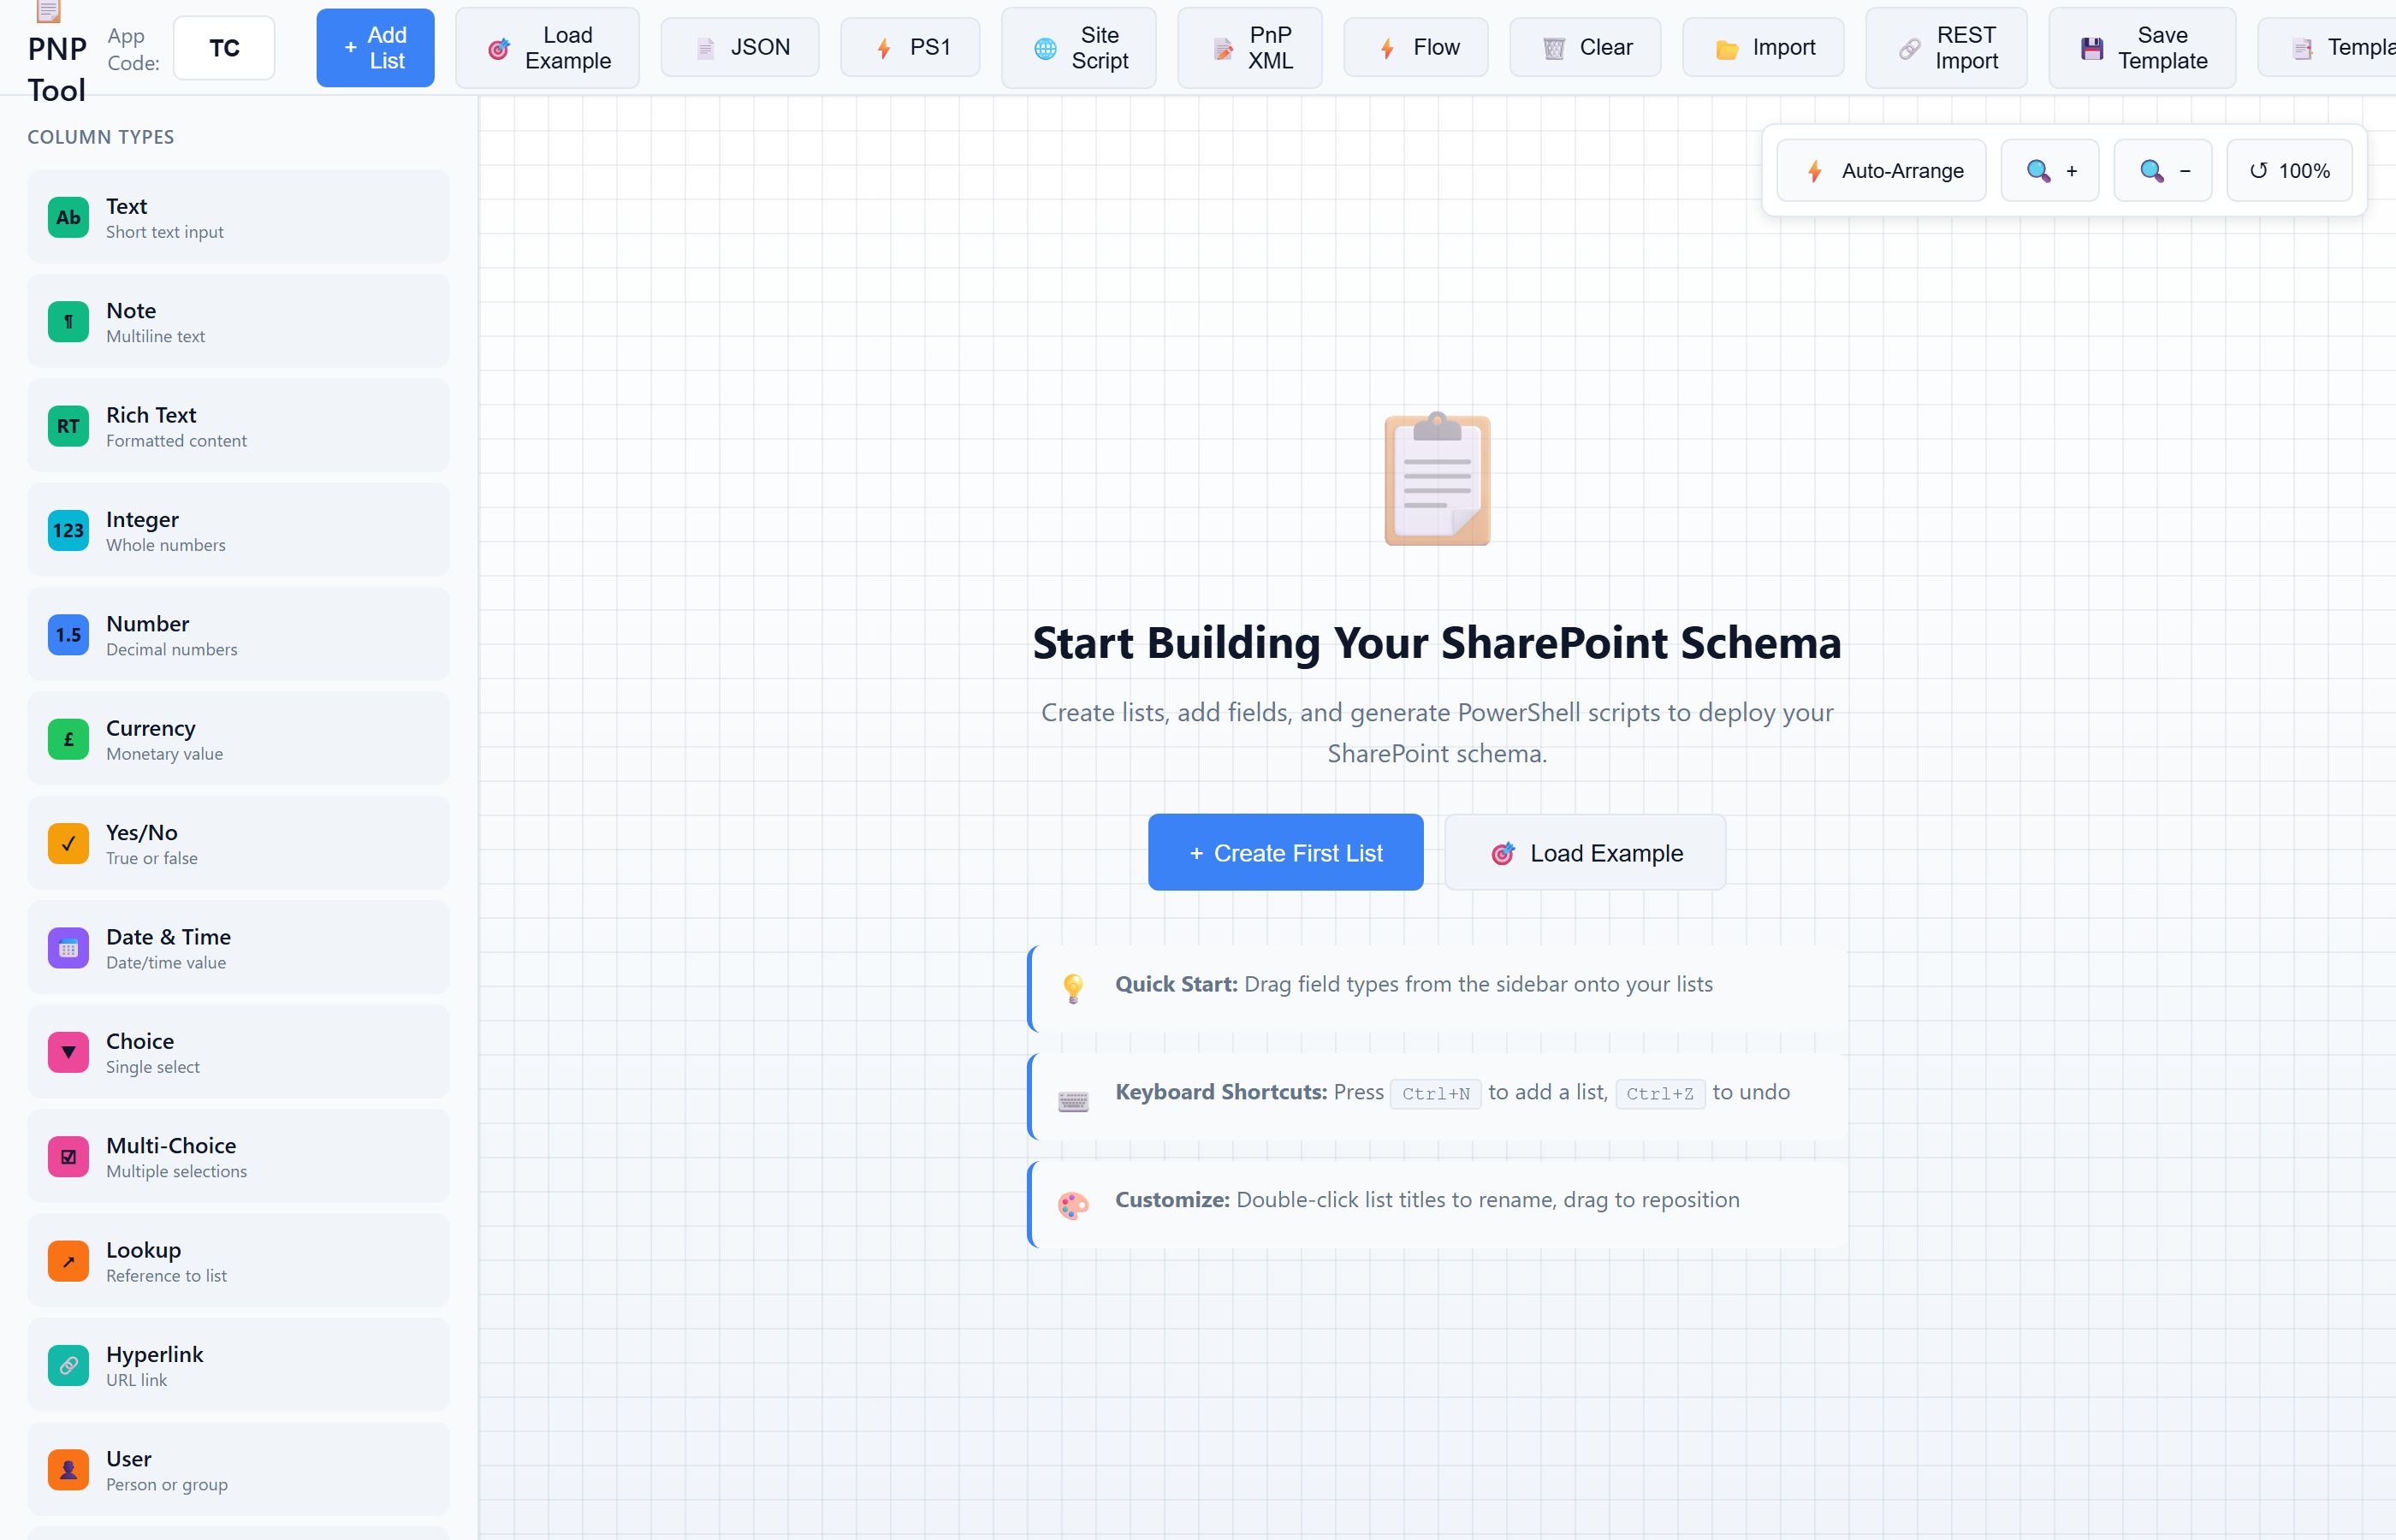The image size is (2396, 1540).
Task: Click the PNP Tool title
Action: (x=57, y=69)
